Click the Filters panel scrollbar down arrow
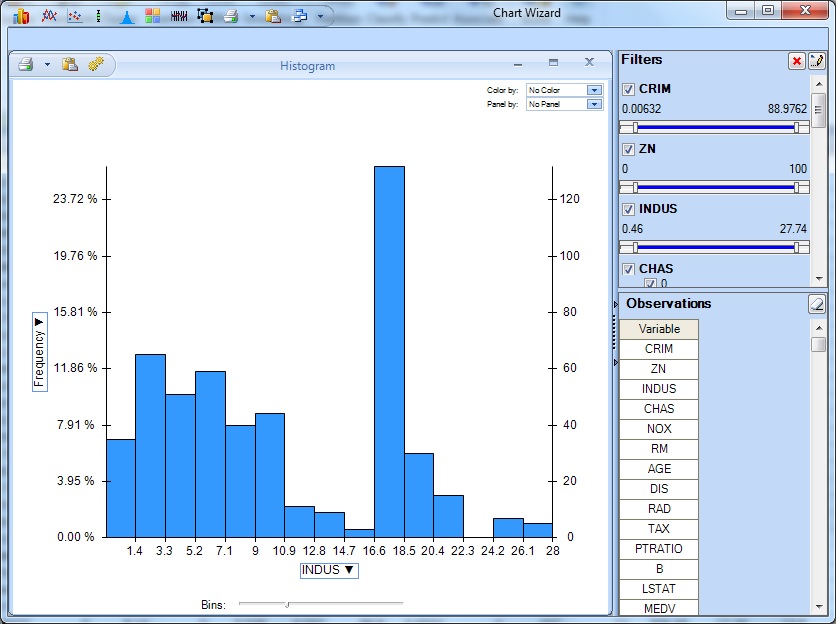Viewport: 836px width, 624px height. point(819,278)
